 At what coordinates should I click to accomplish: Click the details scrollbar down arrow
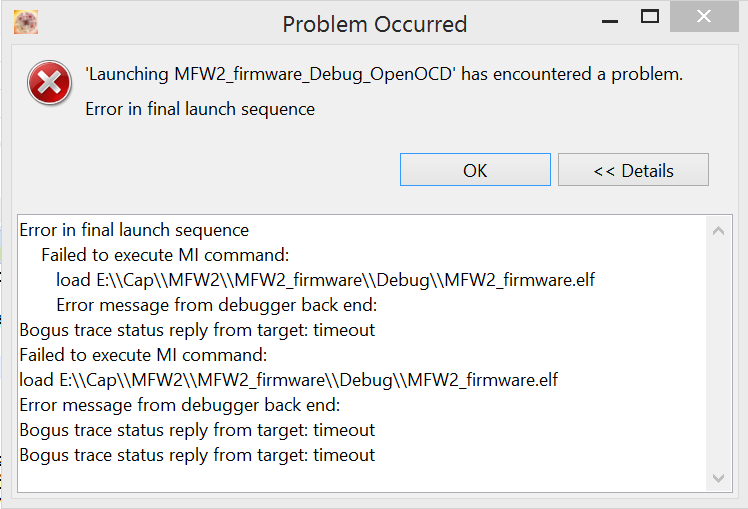tap(718, 479)
